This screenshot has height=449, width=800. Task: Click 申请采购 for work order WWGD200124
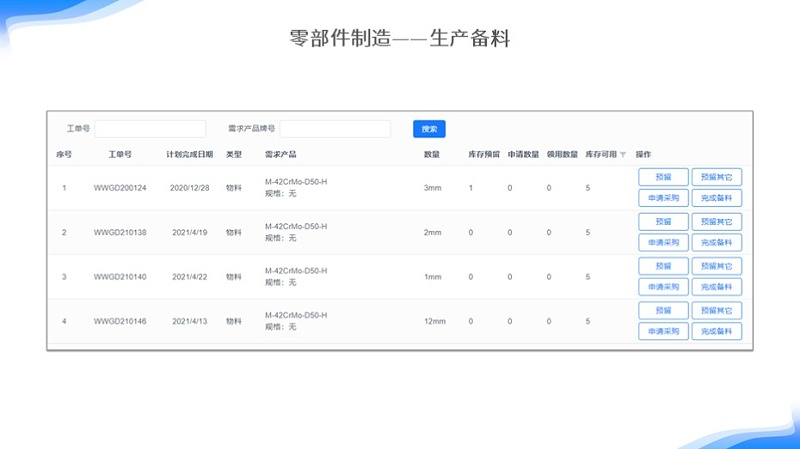663,198
